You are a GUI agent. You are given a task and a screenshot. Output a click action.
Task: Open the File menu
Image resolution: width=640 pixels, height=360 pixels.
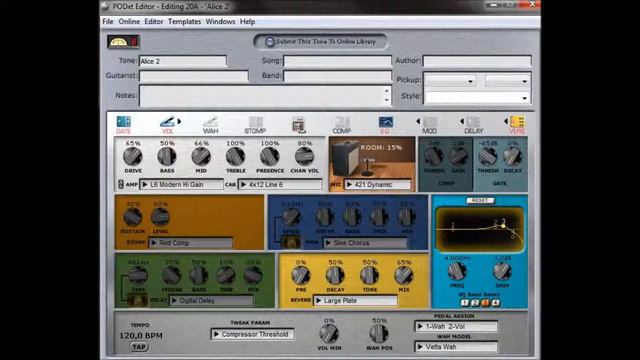pyautogui.click(x=108, y=22)
